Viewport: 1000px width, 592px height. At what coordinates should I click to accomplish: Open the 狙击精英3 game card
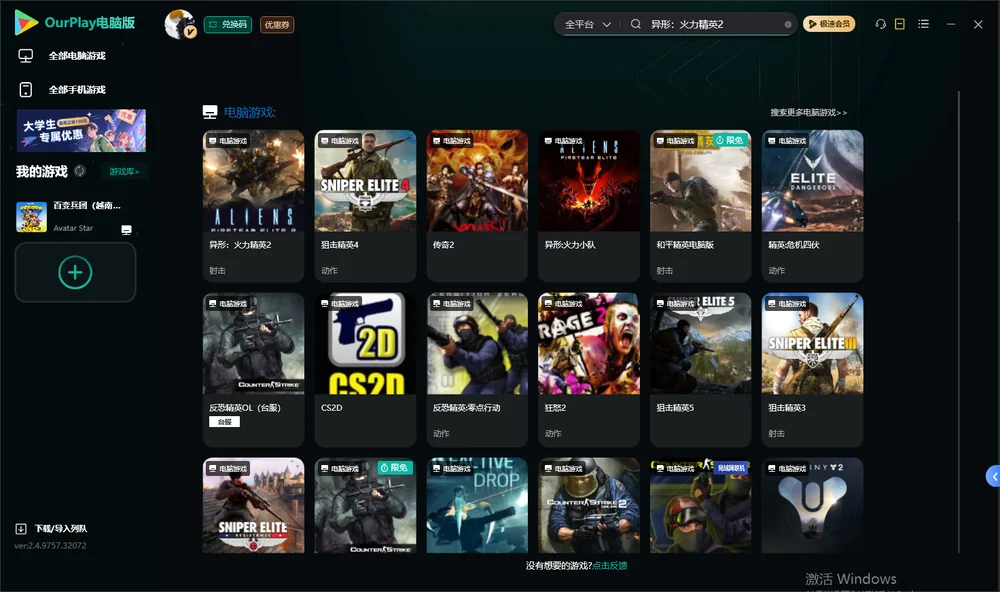pos(812,369)
